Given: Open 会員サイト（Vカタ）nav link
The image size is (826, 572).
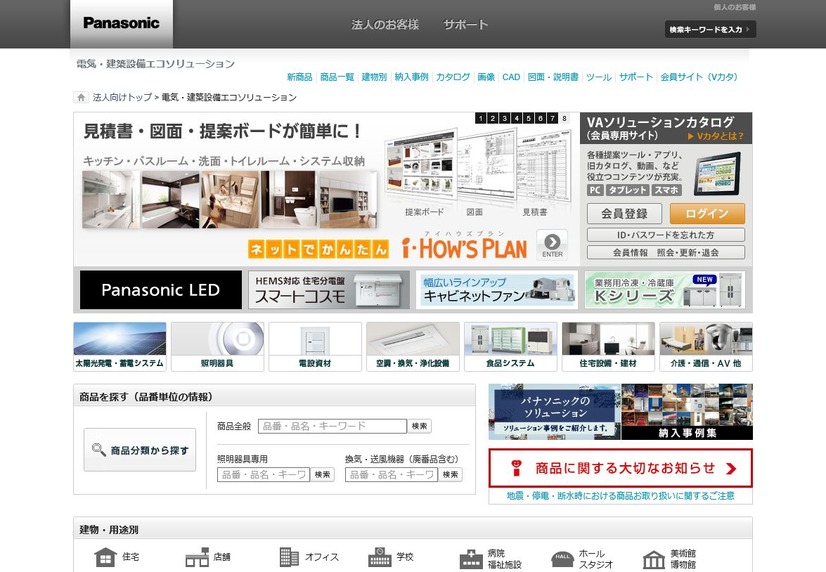Looking at the screenshot, I should [699, 77].
